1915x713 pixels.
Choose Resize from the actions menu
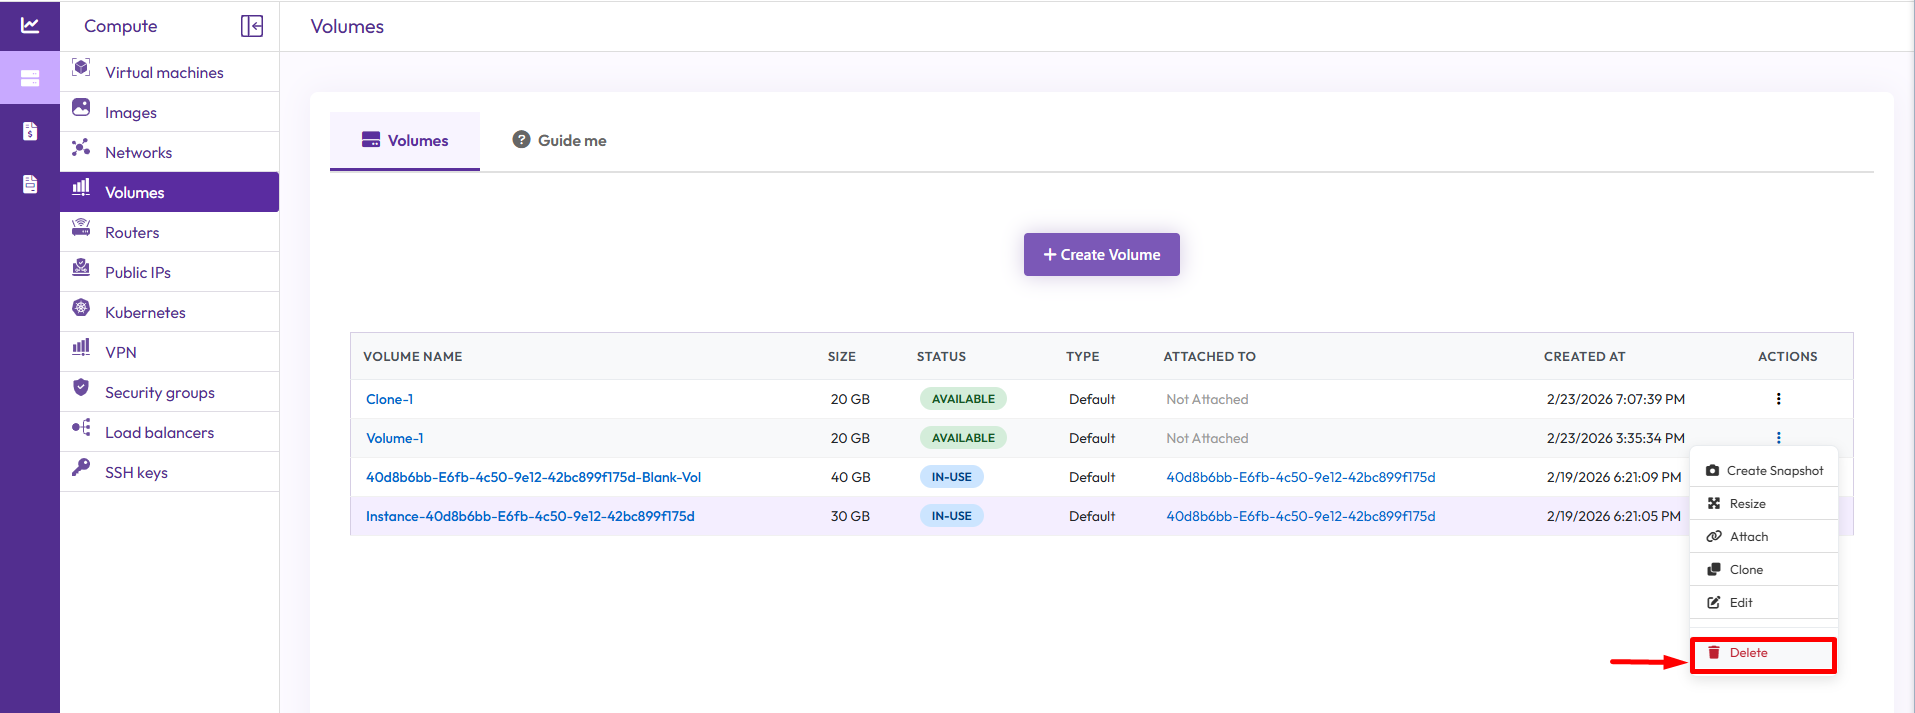tap(1747, 504)
